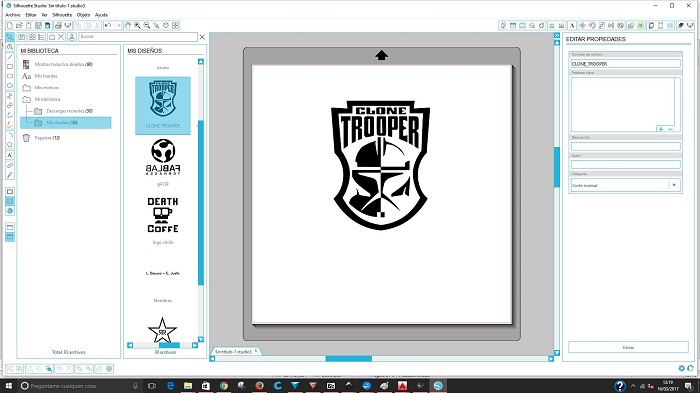The width and height of the screenshot is (700, 393).
Task: Collapse the Mi biblioteca folder tree
Action: pyautogui.click(x=27, y=99)
